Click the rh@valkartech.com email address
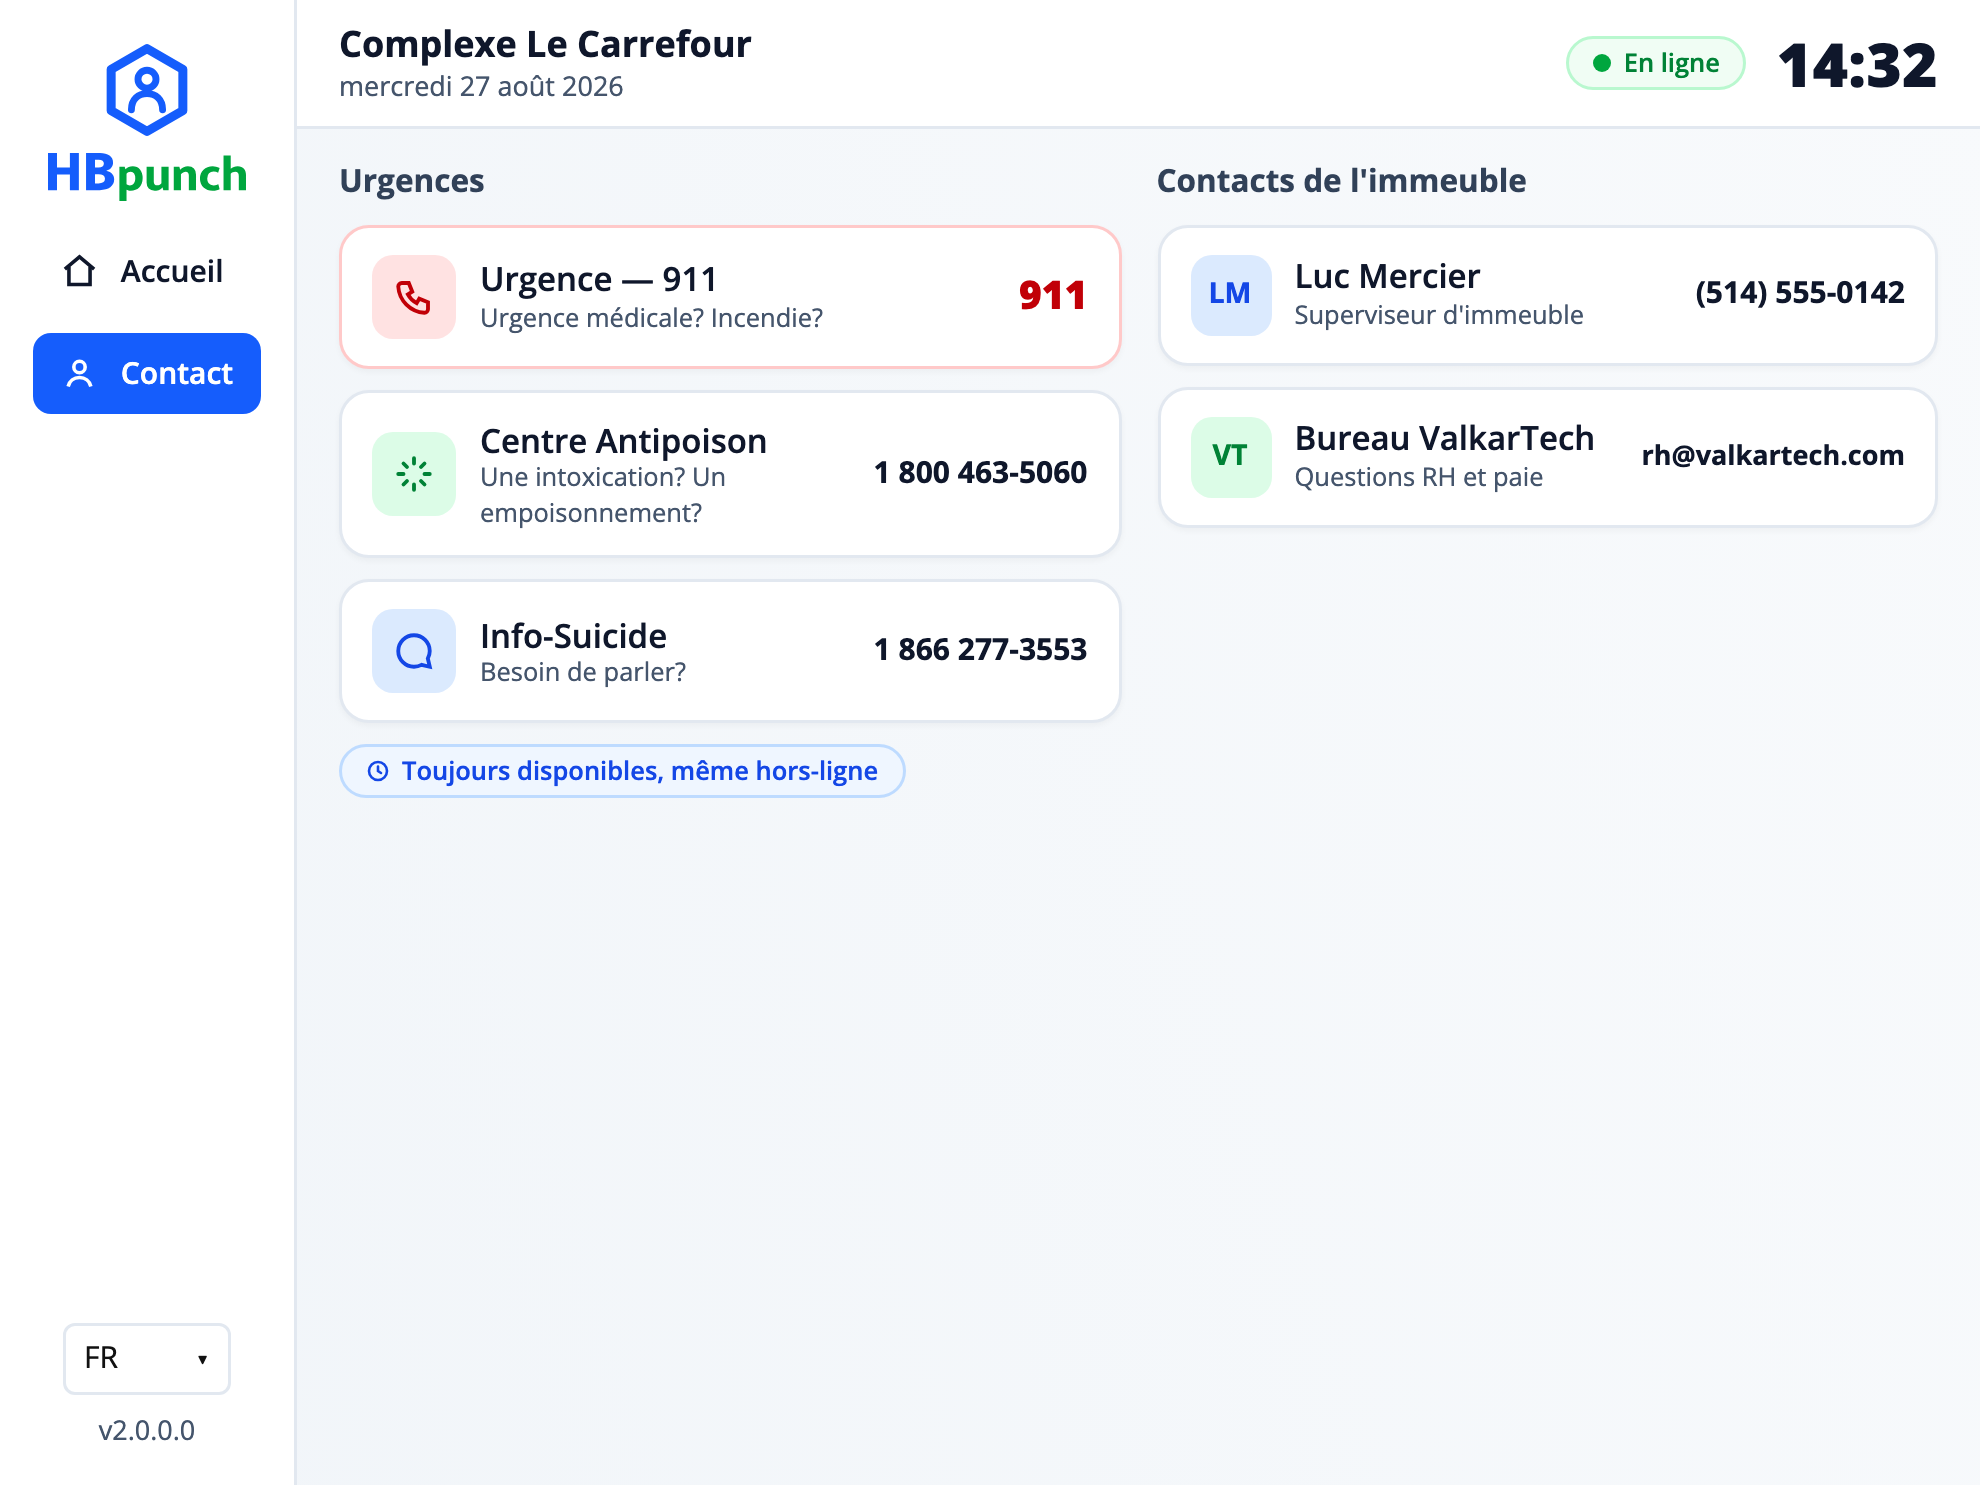Screen dimensions: 1980x1485 click(x=1773, y=455)
